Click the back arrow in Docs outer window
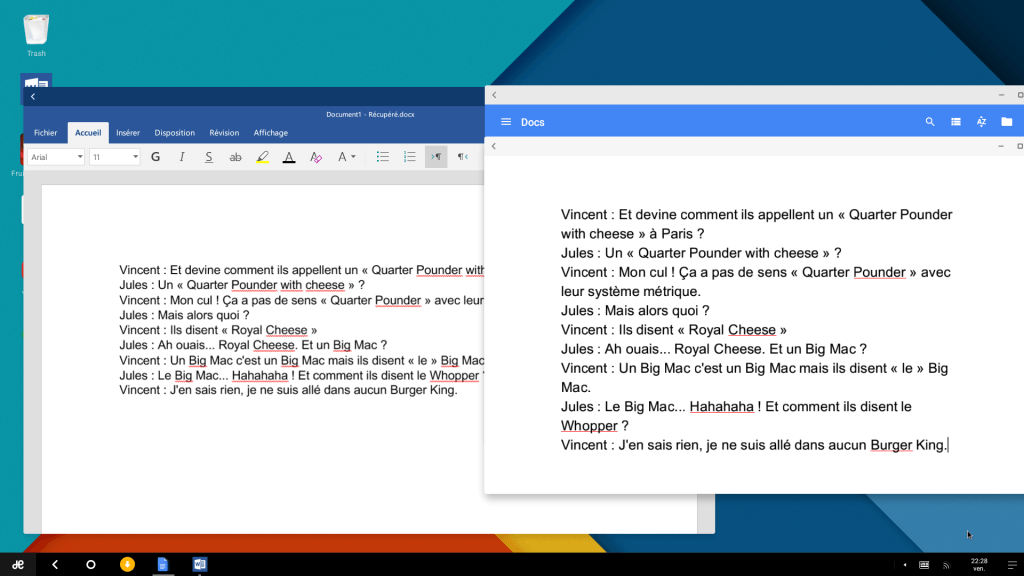Viewport: 1024px width, 576px height. 494,95
